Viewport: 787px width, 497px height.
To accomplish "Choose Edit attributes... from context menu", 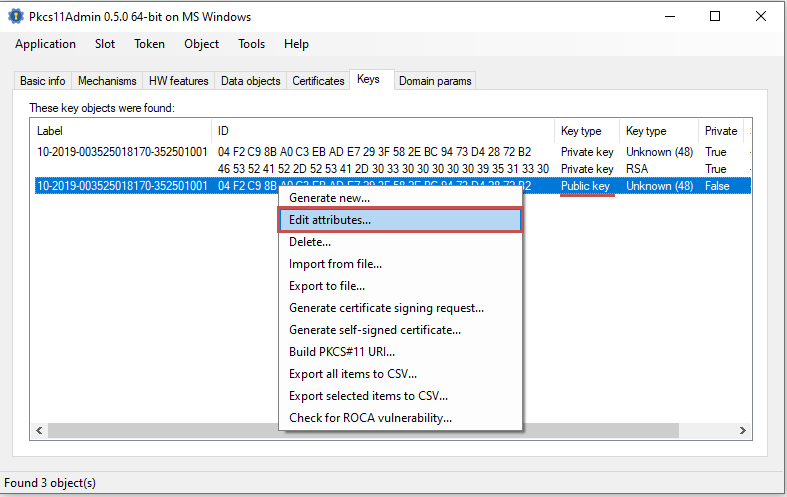I will [400, 220].
